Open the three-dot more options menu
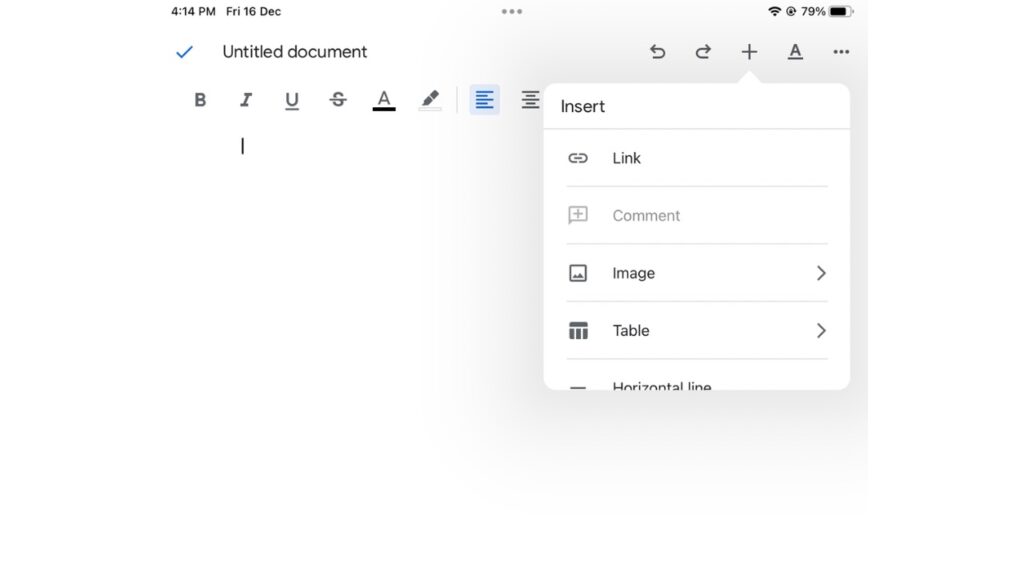The height and width of the screenshot is (576, 1024). (841, 52)
